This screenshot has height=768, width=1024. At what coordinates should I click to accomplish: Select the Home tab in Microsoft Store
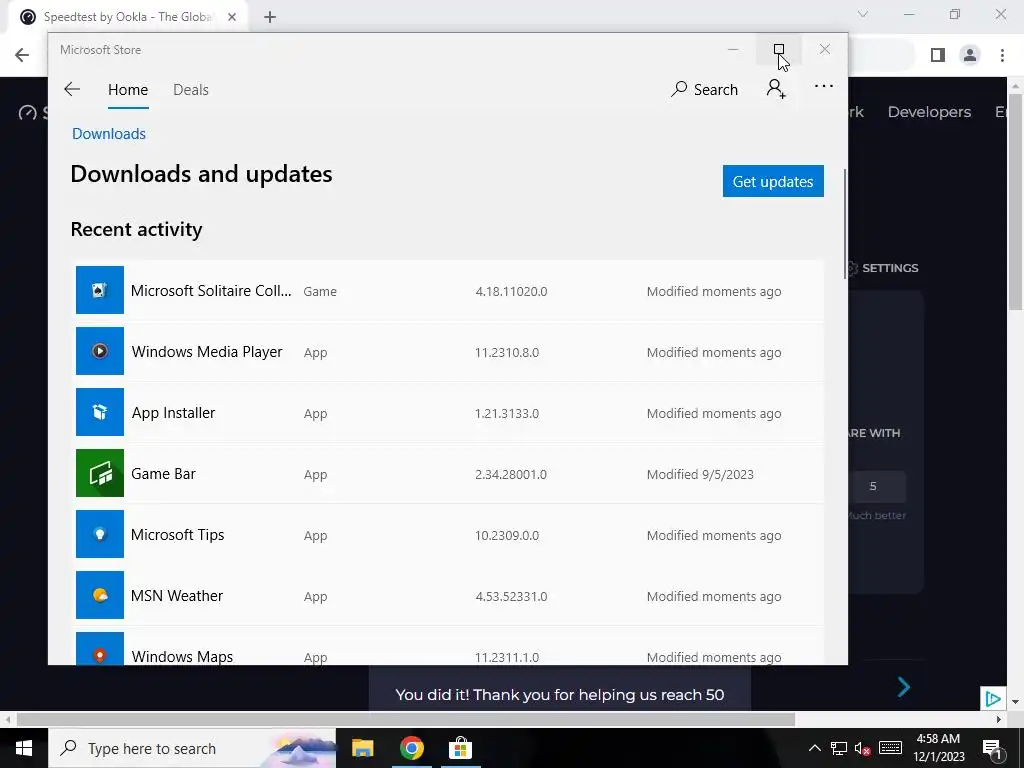(128, 89)
